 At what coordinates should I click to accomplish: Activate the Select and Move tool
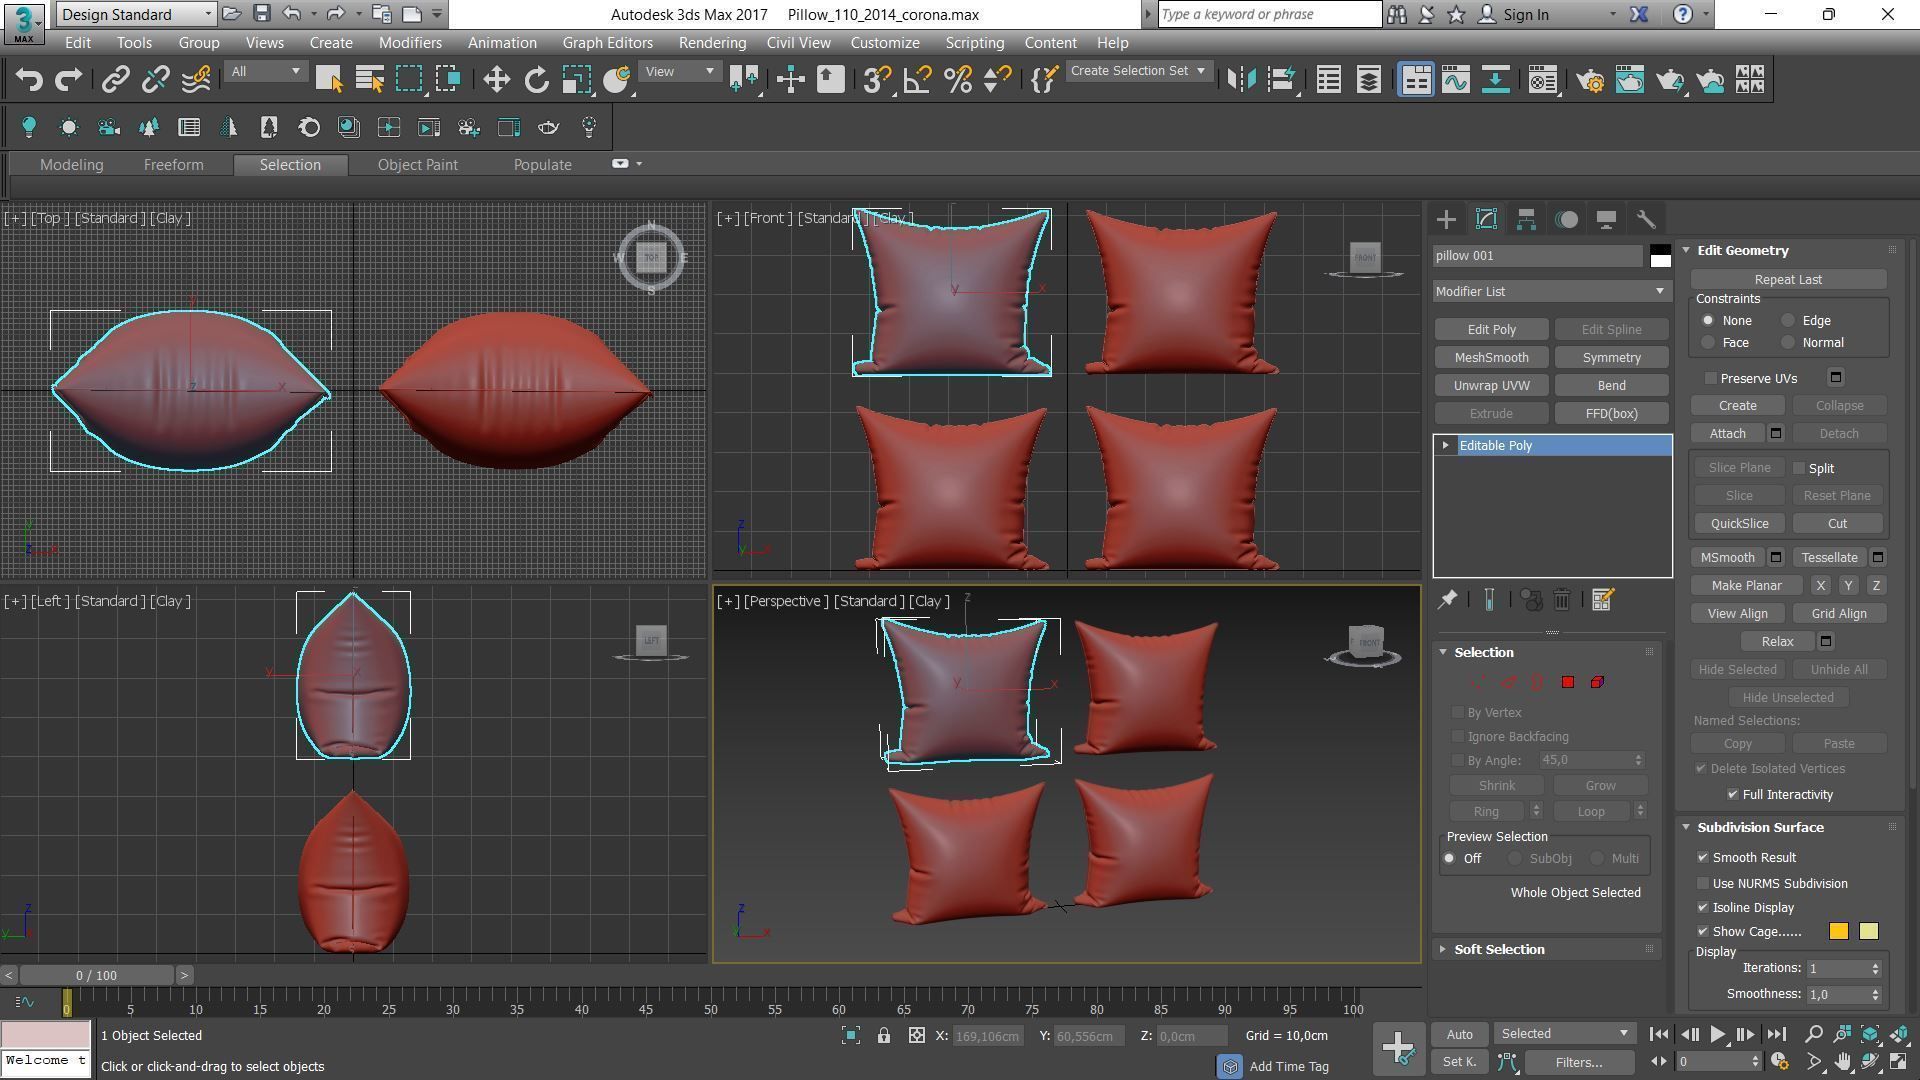coord(496,80)
